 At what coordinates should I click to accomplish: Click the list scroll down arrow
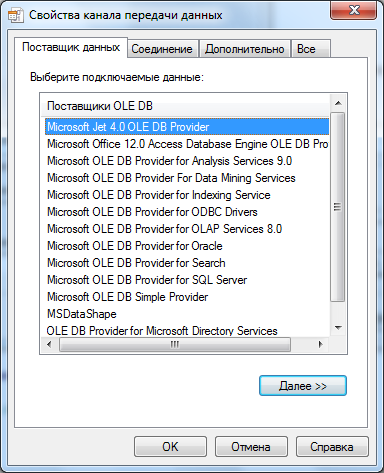(x=338, y=328)
